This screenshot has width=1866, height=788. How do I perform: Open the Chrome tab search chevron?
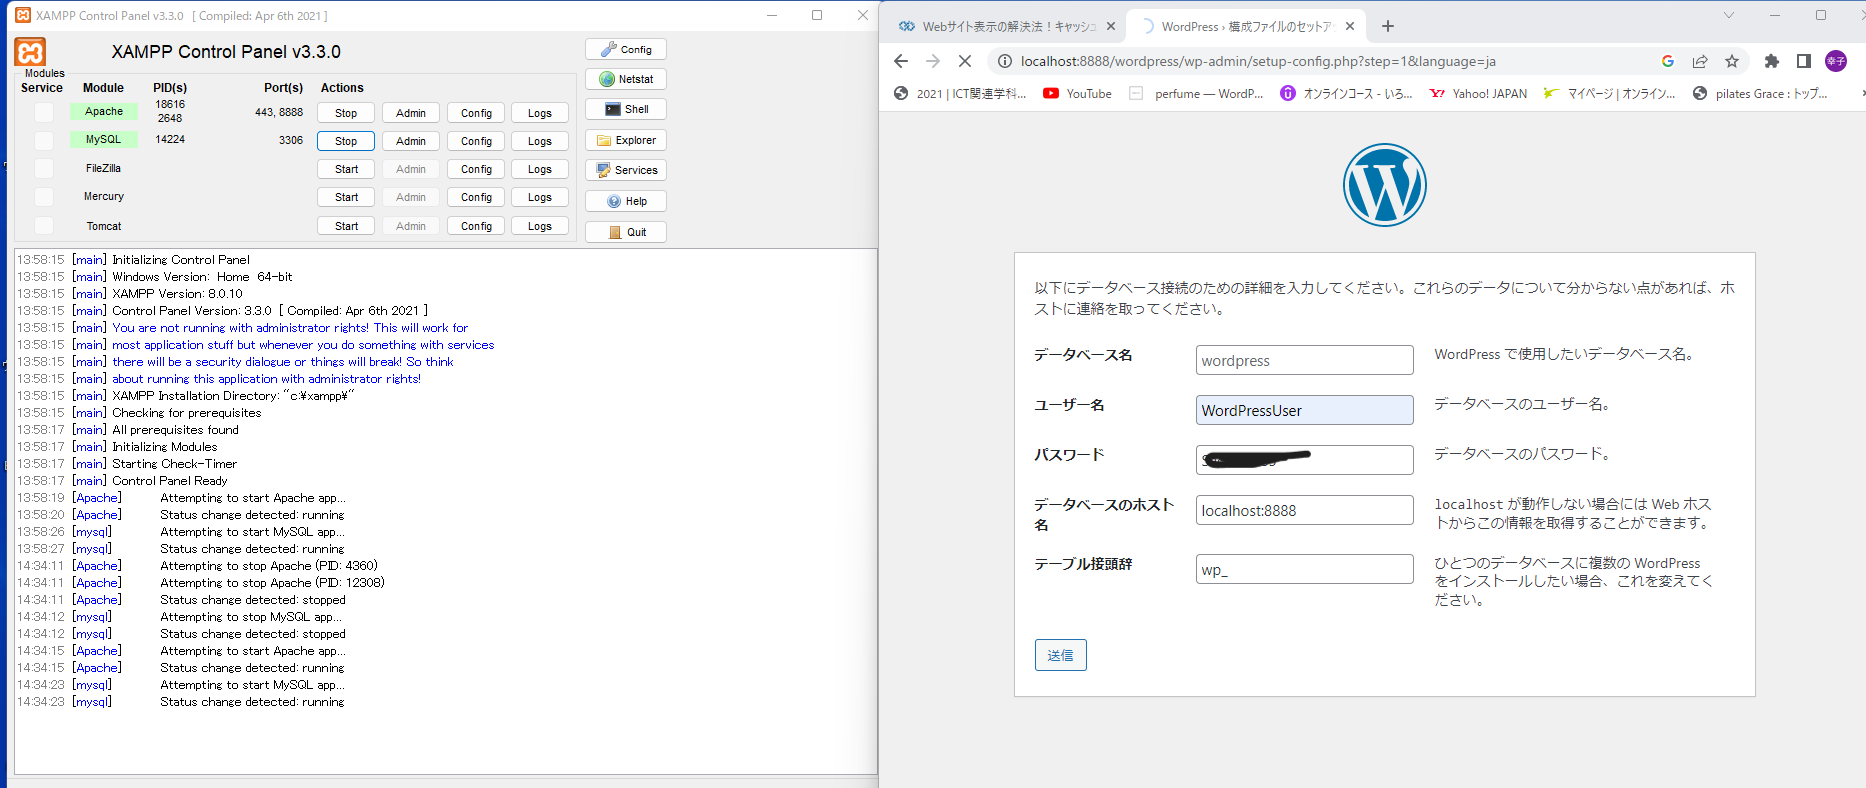1729,15
